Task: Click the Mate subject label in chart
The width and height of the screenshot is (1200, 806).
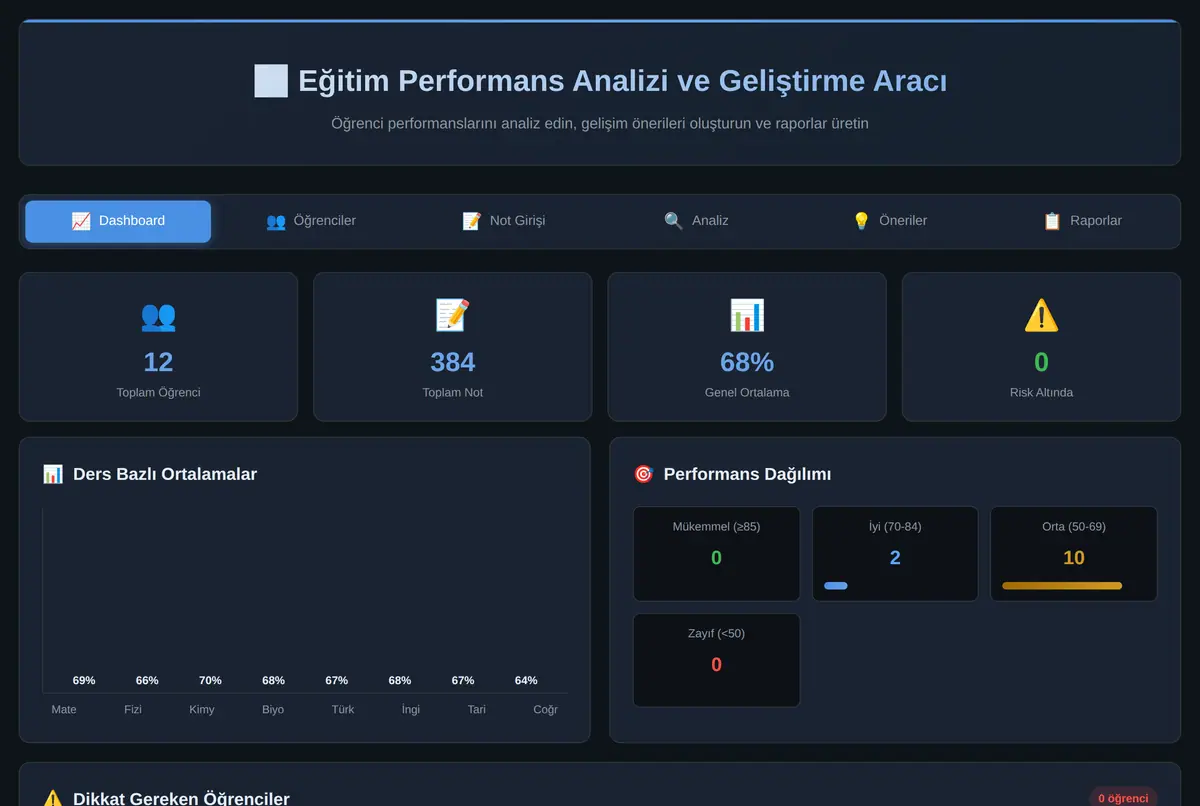Action: (64, 709)
